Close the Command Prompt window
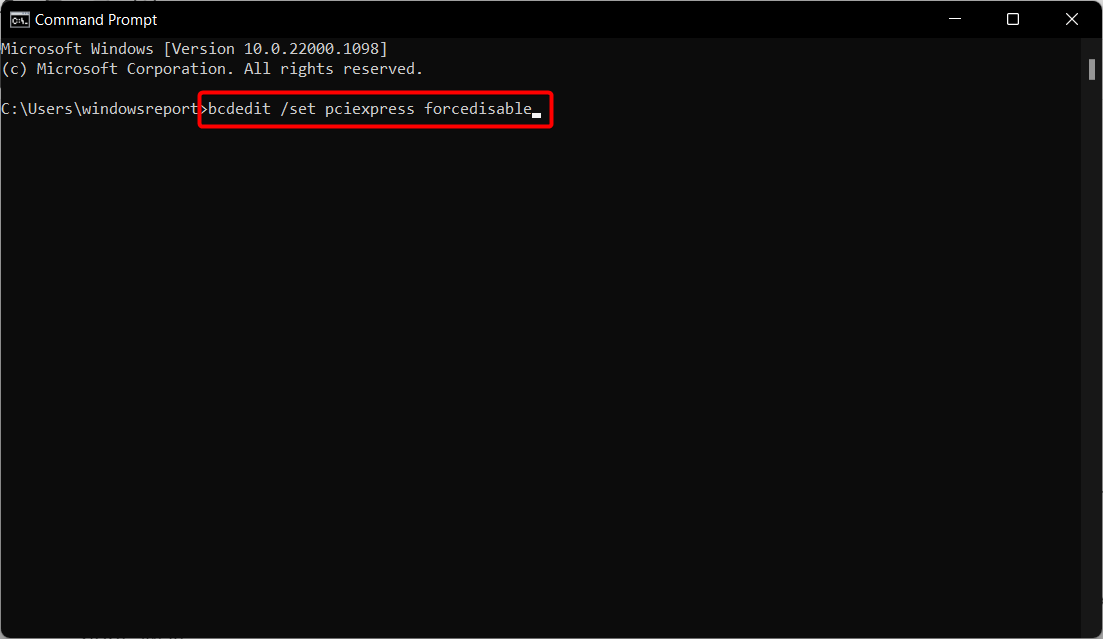The height and width of the screenshot is (639, 1103). pyautogui.click(x=1071, y=19)
